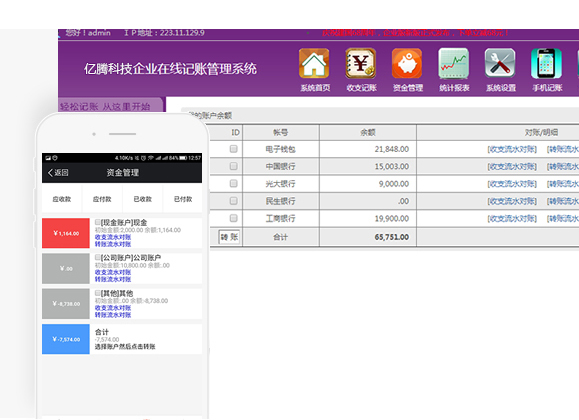Tick the 电子钱包 row checkbox
This screenshot has width=579, height=420.
pyautogui.click(x=233, y=149)
